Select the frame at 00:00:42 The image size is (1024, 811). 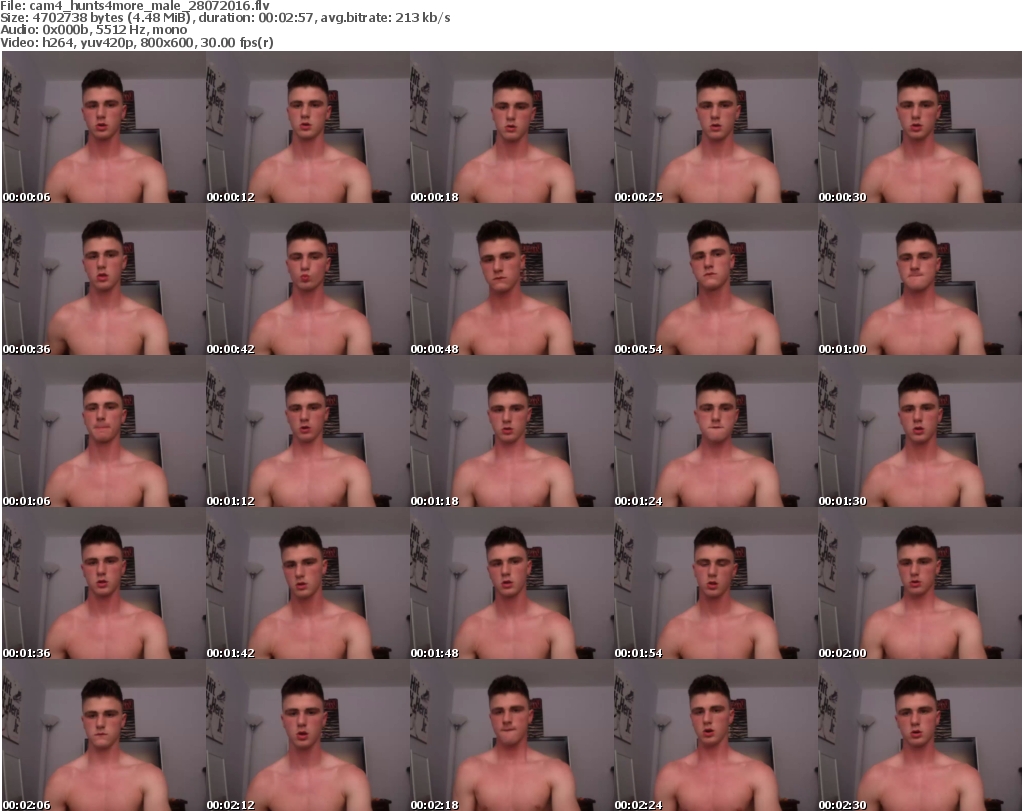click(x=308, y=279)
